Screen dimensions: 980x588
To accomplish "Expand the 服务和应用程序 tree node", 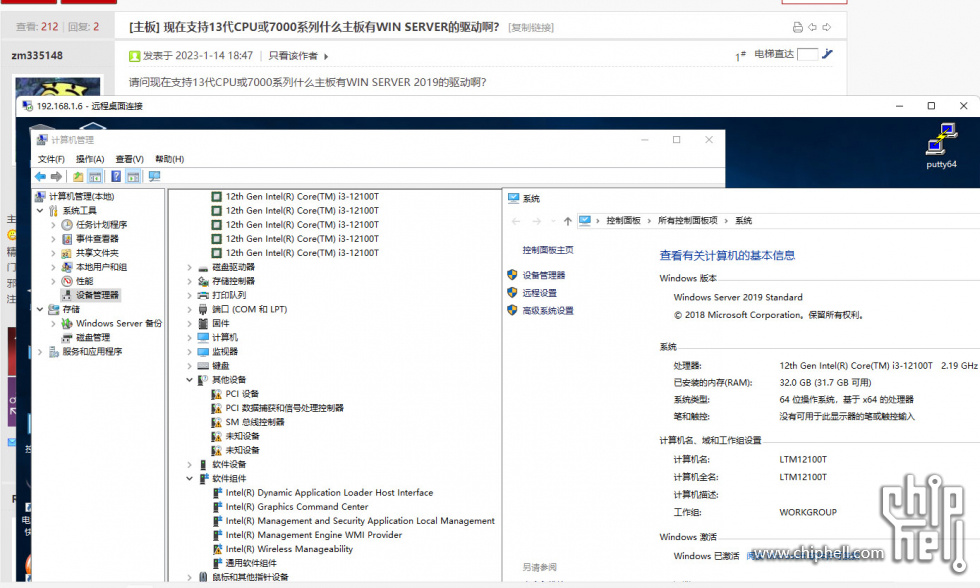I will (x=40, y=352).
